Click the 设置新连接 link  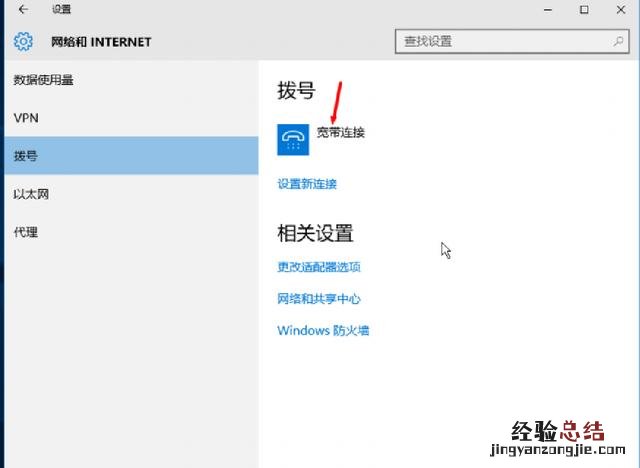pyautogui.click(x=307, y=184)
